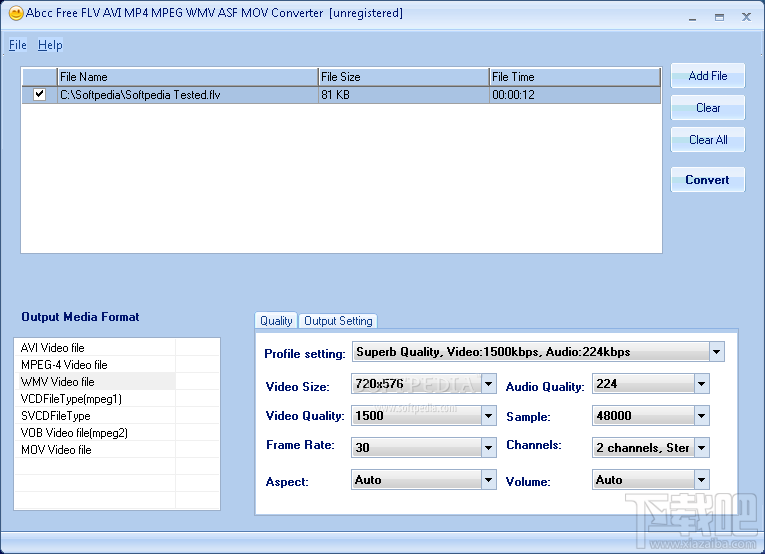The height and width of the screenshot is (554, 765).
Task: Start conversion with the Convert button
Action: pyautogui.click(x=708, y=180)
